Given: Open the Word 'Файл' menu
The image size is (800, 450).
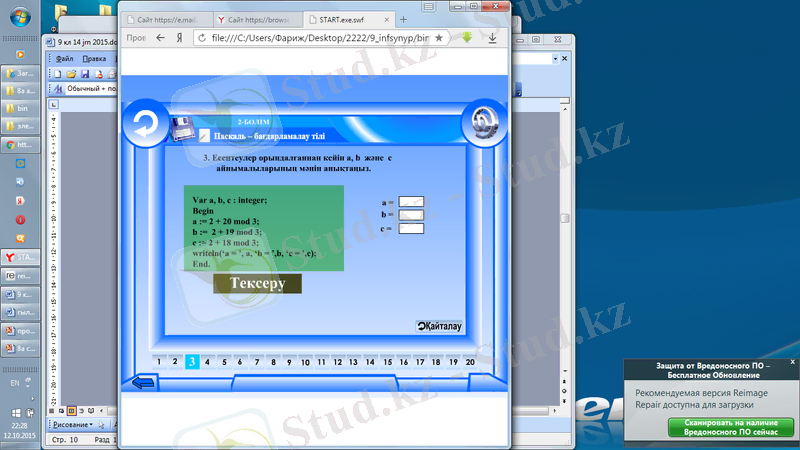Looking at the screenshot, I should click(x=65, y=59).
